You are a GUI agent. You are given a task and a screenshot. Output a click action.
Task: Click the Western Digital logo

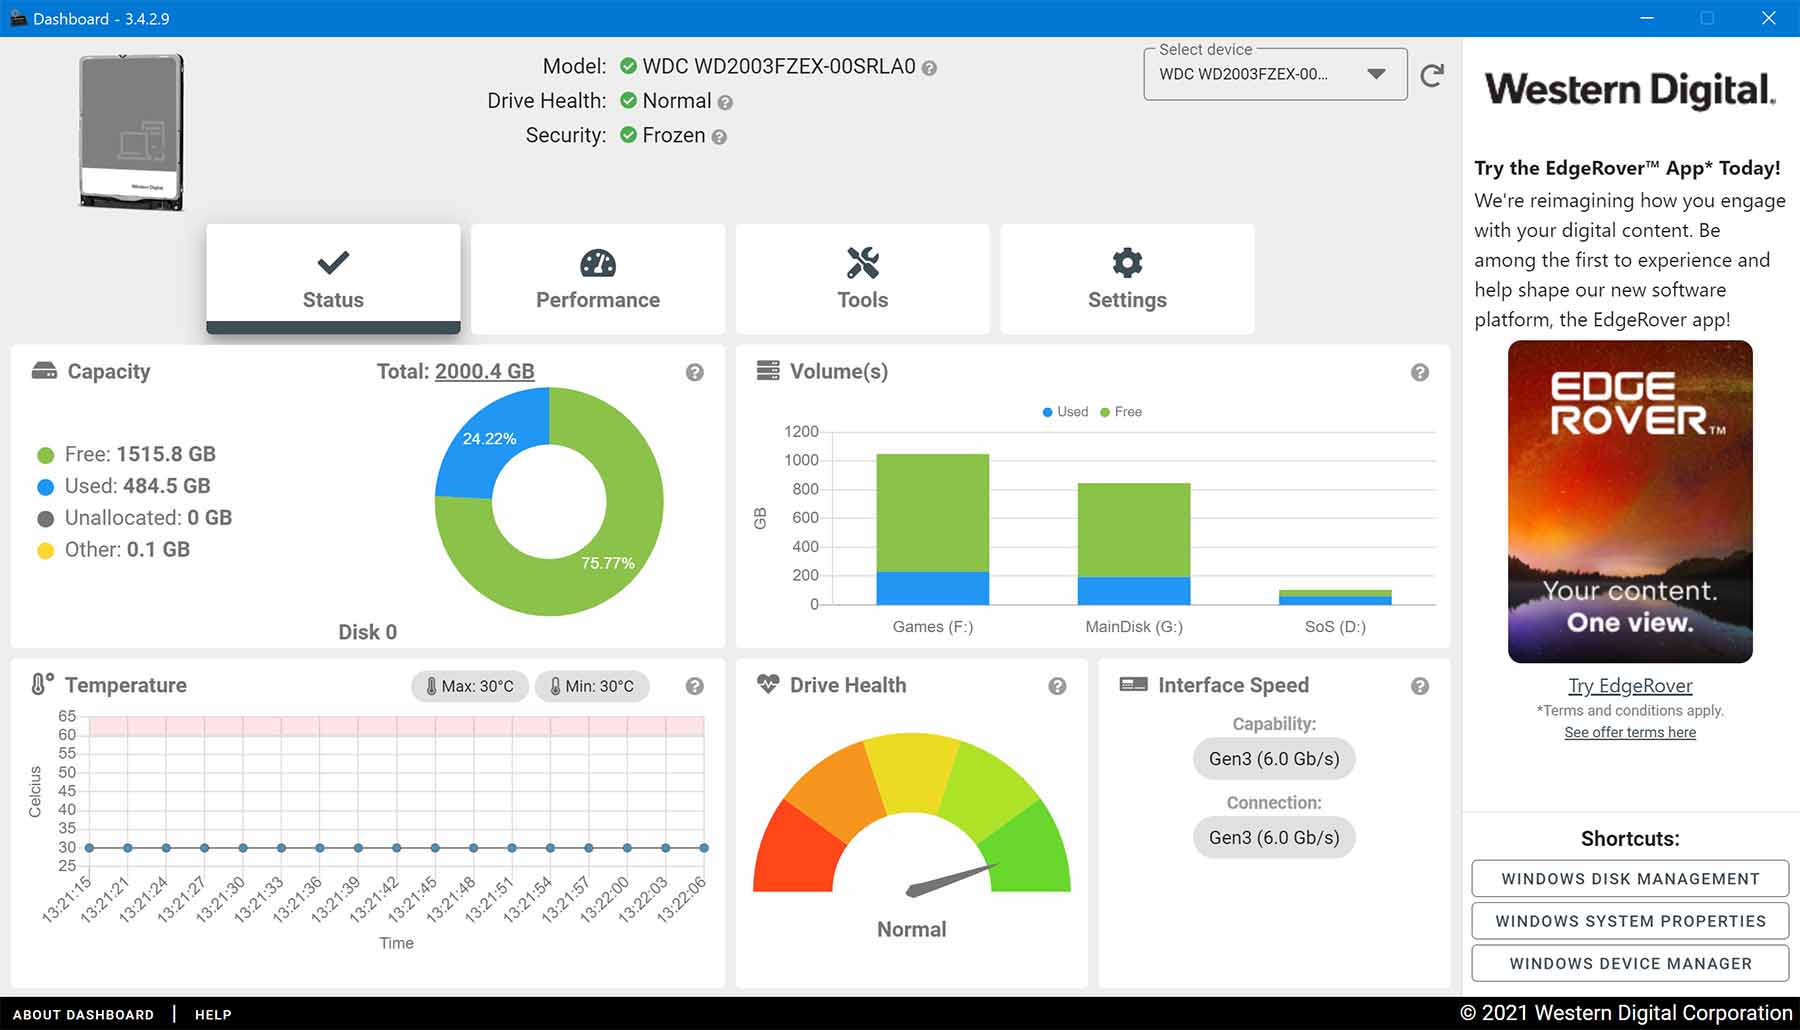[x=1630, y=90]
